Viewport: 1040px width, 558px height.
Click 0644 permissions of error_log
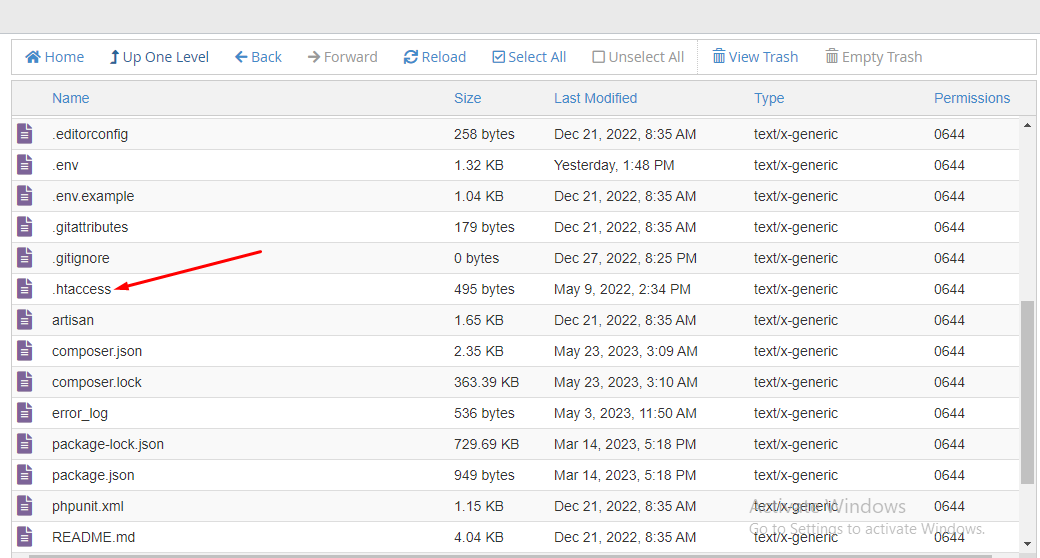point(949,413)
